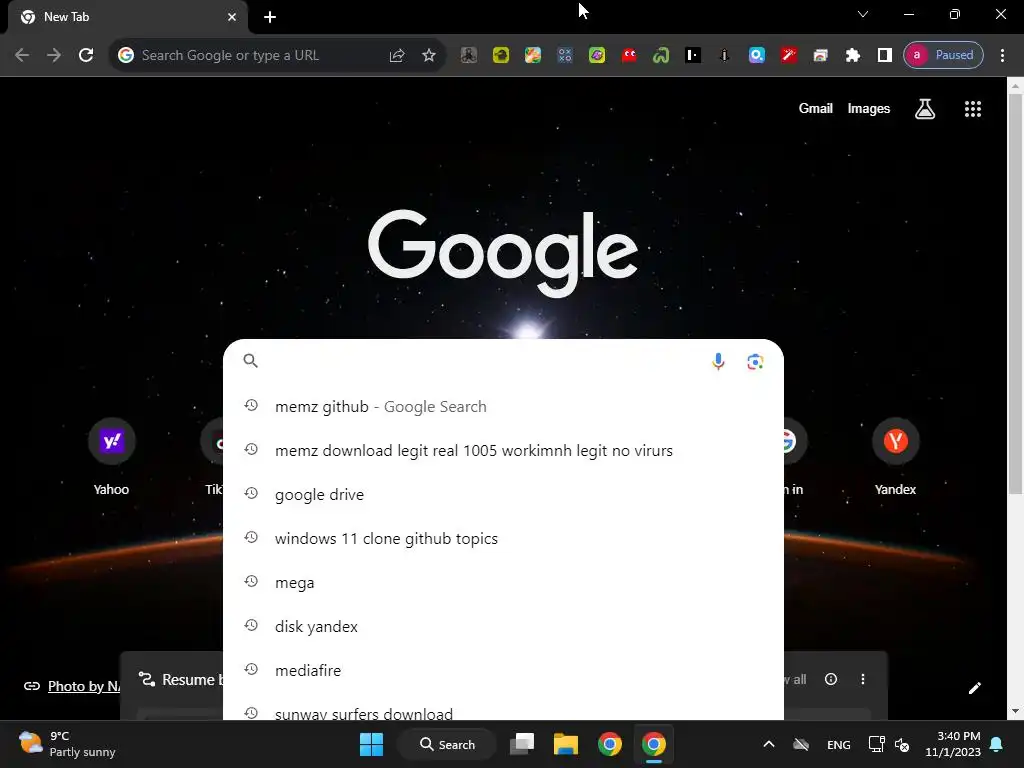This screenshot has height=768, width=1024.
Task: Open the muted volume tray icon
Action: (902, 744)
